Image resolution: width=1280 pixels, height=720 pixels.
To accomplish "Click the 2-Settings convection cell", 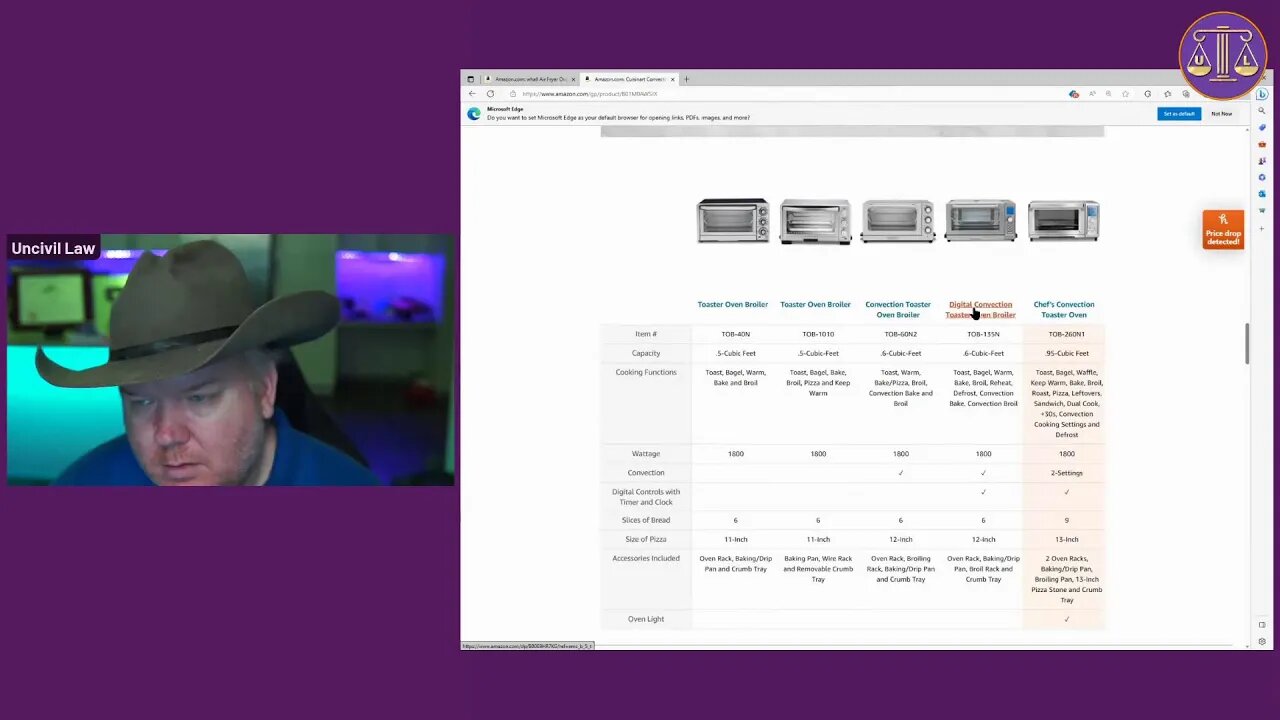I will (1067, 473).
